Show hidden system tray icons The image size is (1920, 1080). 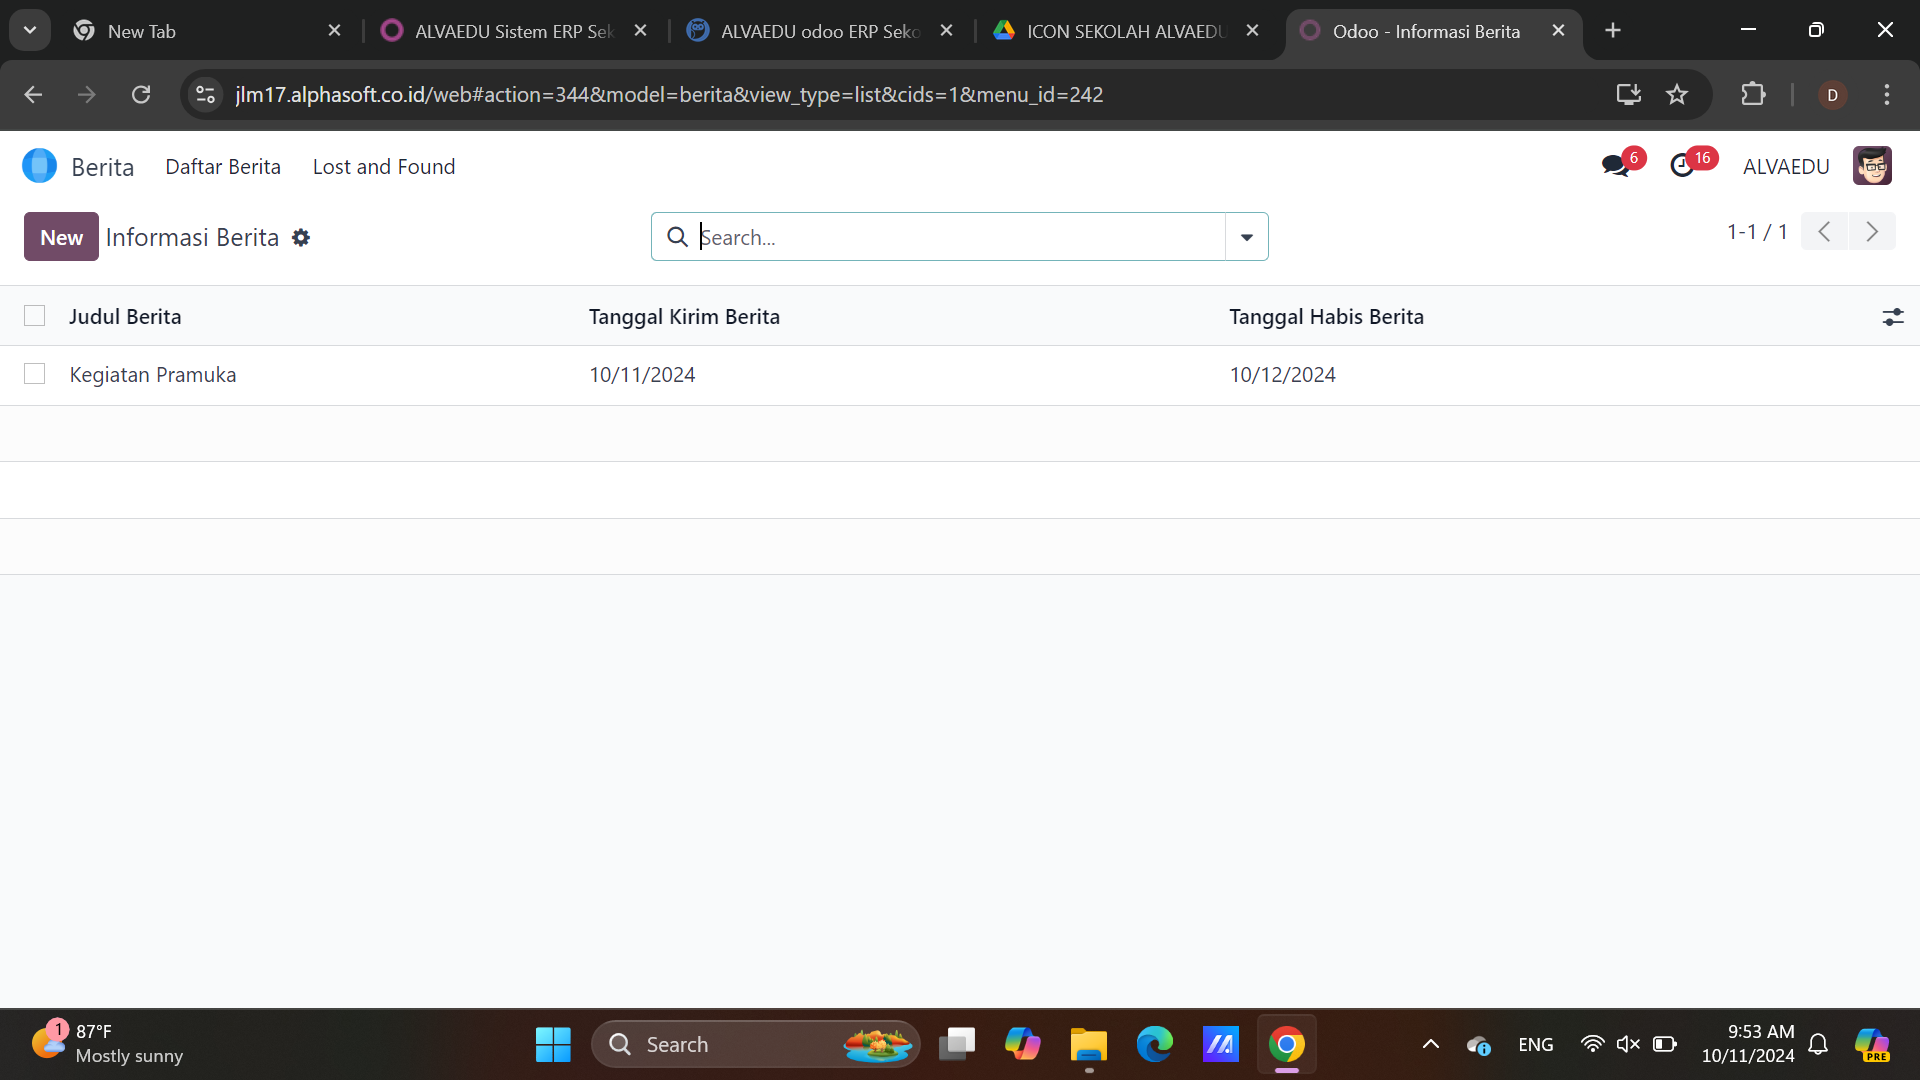1431,1044
